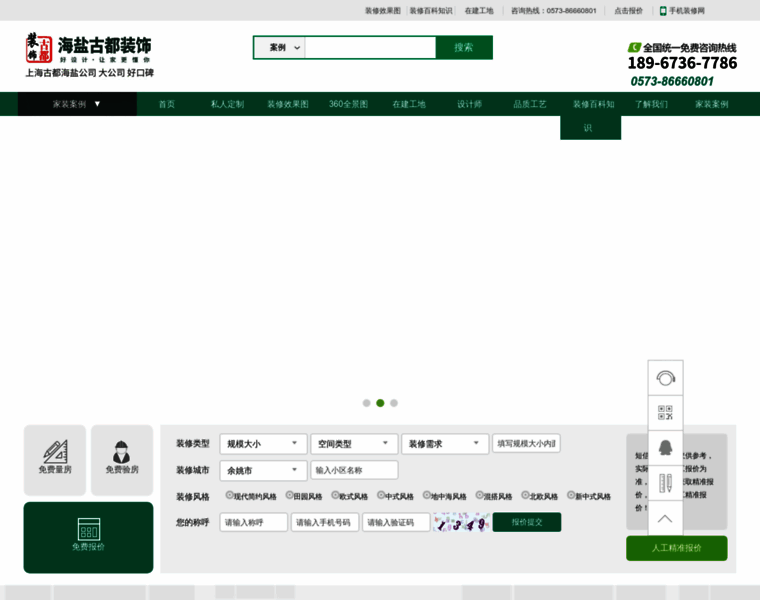Click the 免费报价 calculator card
The width and height of the screenshot is (760, 600).
click(x=88, y=537)
